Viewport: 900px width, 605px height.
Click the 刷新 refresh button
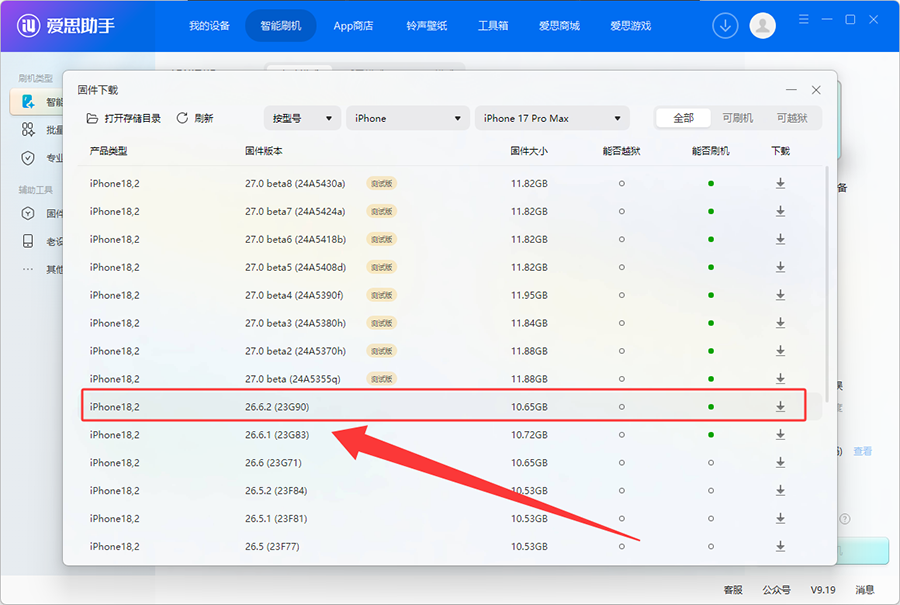pyautogui.click(x=195, y=118)
